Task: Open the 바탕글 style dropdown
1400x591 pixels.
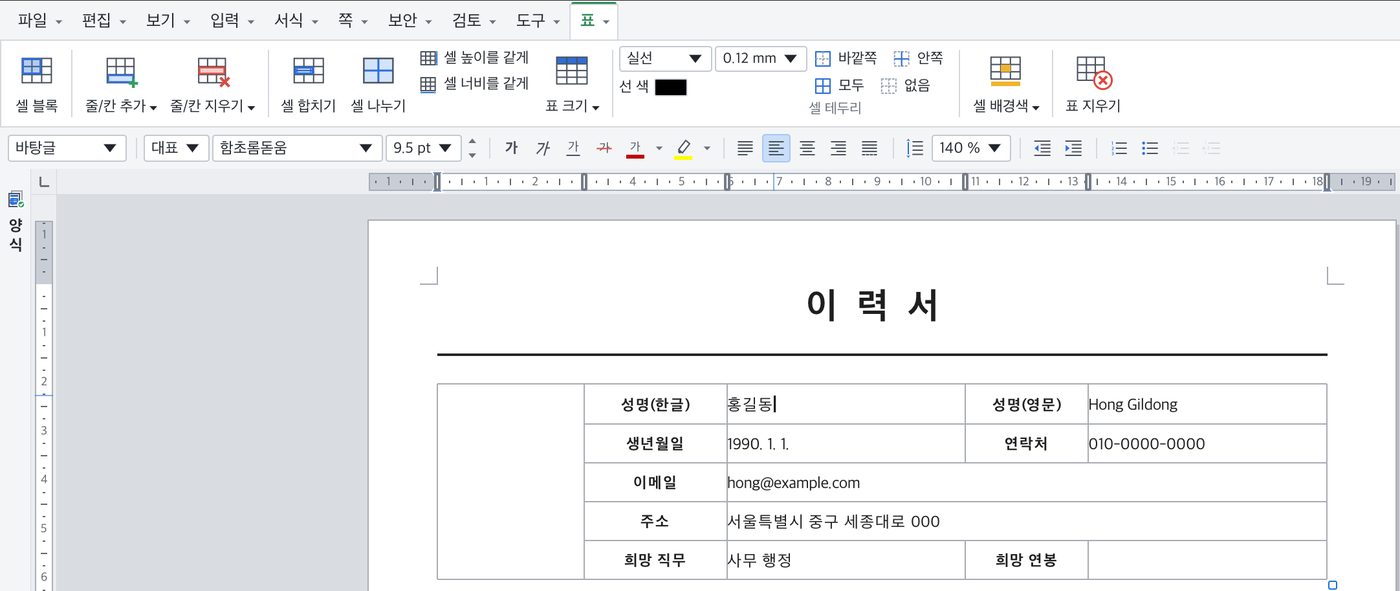Action: point(67,148)
